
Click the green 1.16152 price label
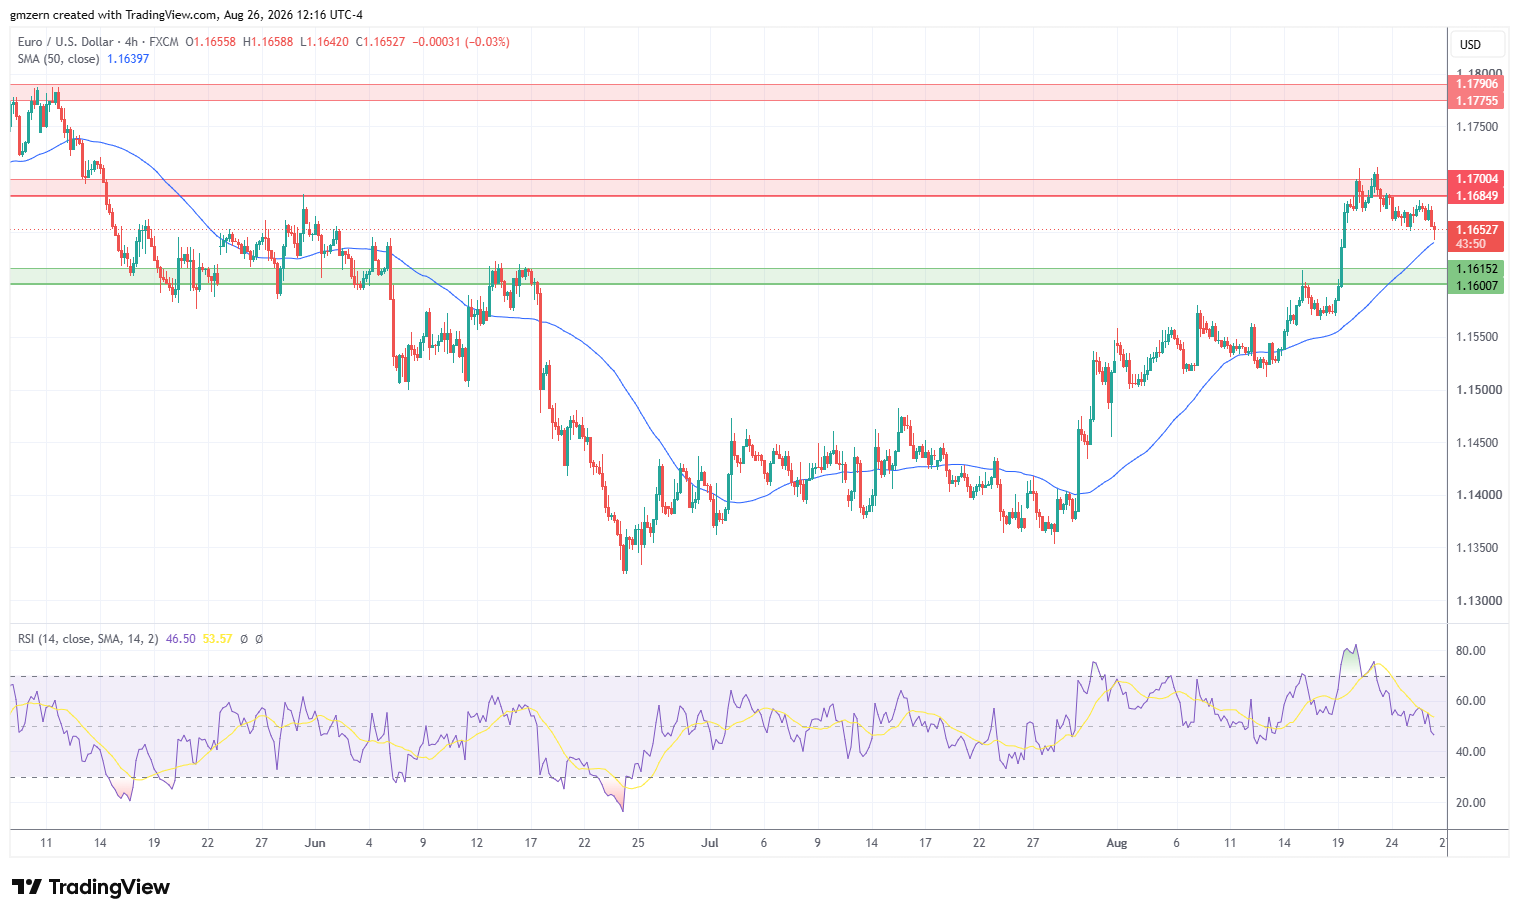tap(1477, 269)
